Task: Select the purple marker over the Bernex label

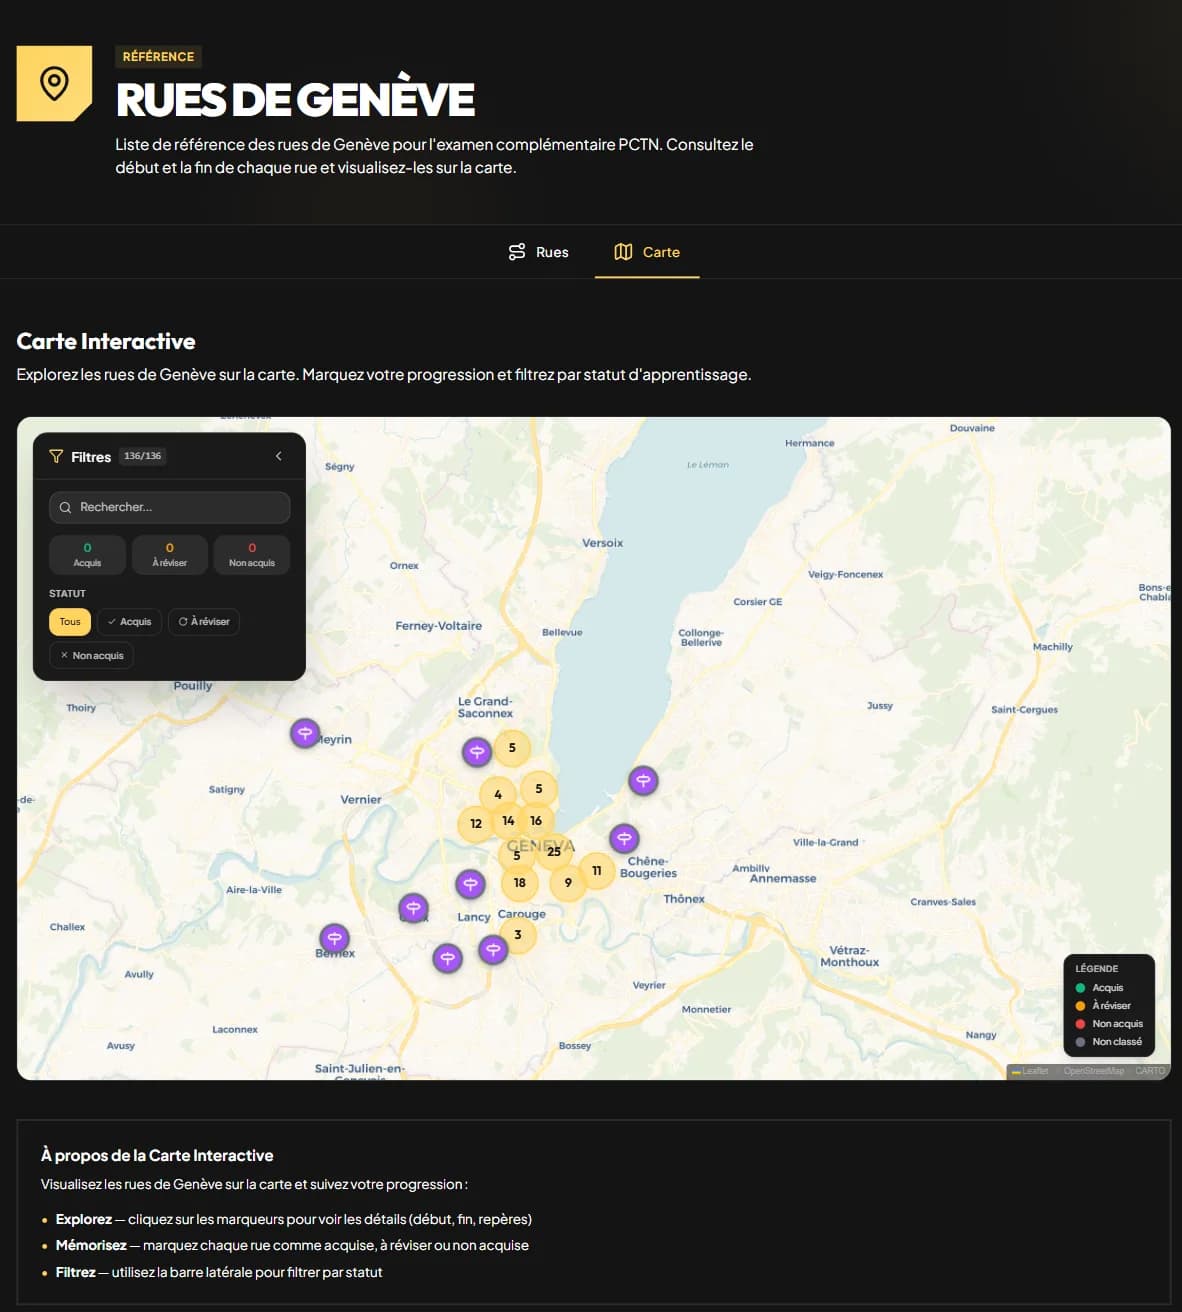Action: point(334,938)
